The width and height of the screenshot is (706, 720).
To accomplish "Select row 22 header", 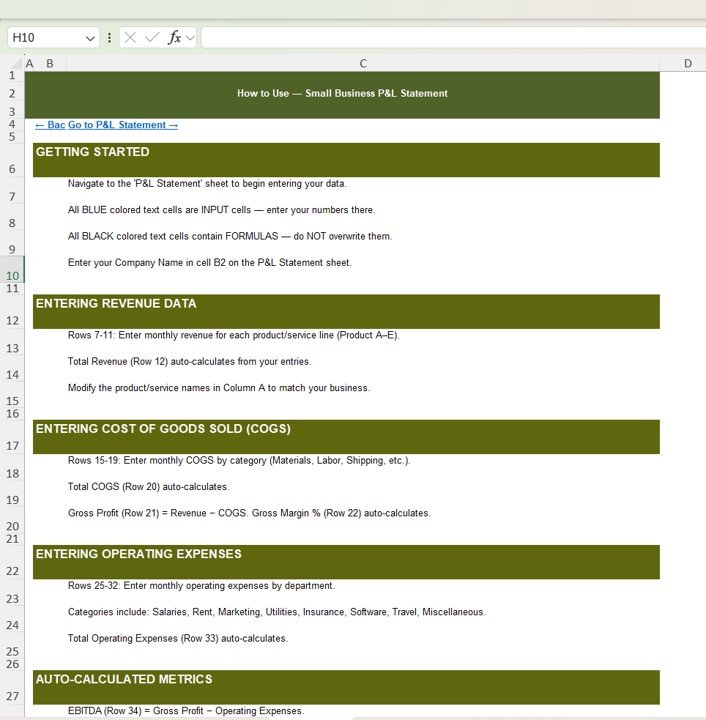I will pyautogui.click(x=11, y=571).
